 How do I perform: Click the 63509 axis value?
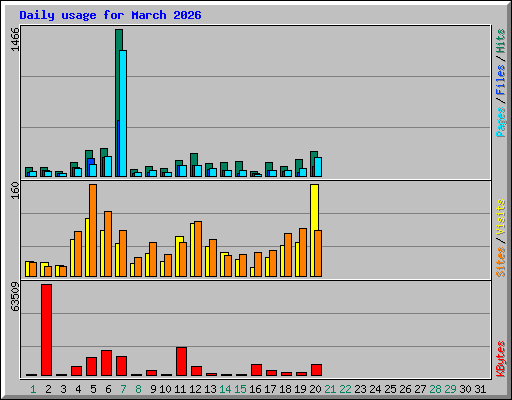[x=15, y=296]
